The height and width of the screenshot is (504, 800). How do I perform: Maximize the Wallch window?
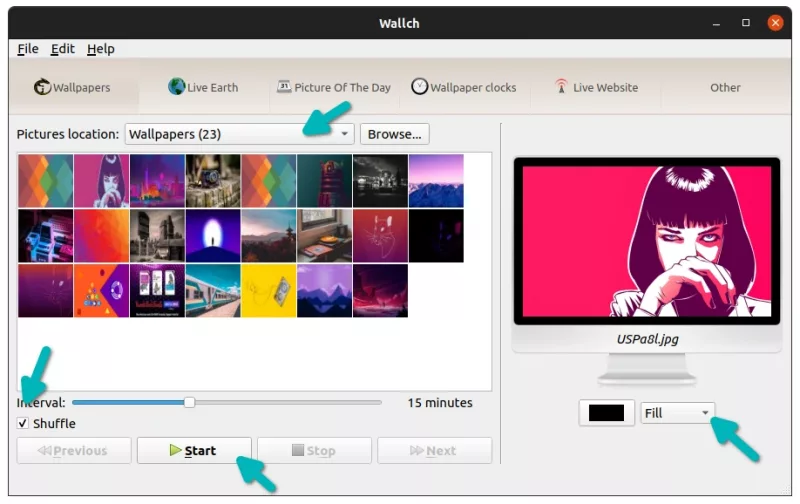746,23
